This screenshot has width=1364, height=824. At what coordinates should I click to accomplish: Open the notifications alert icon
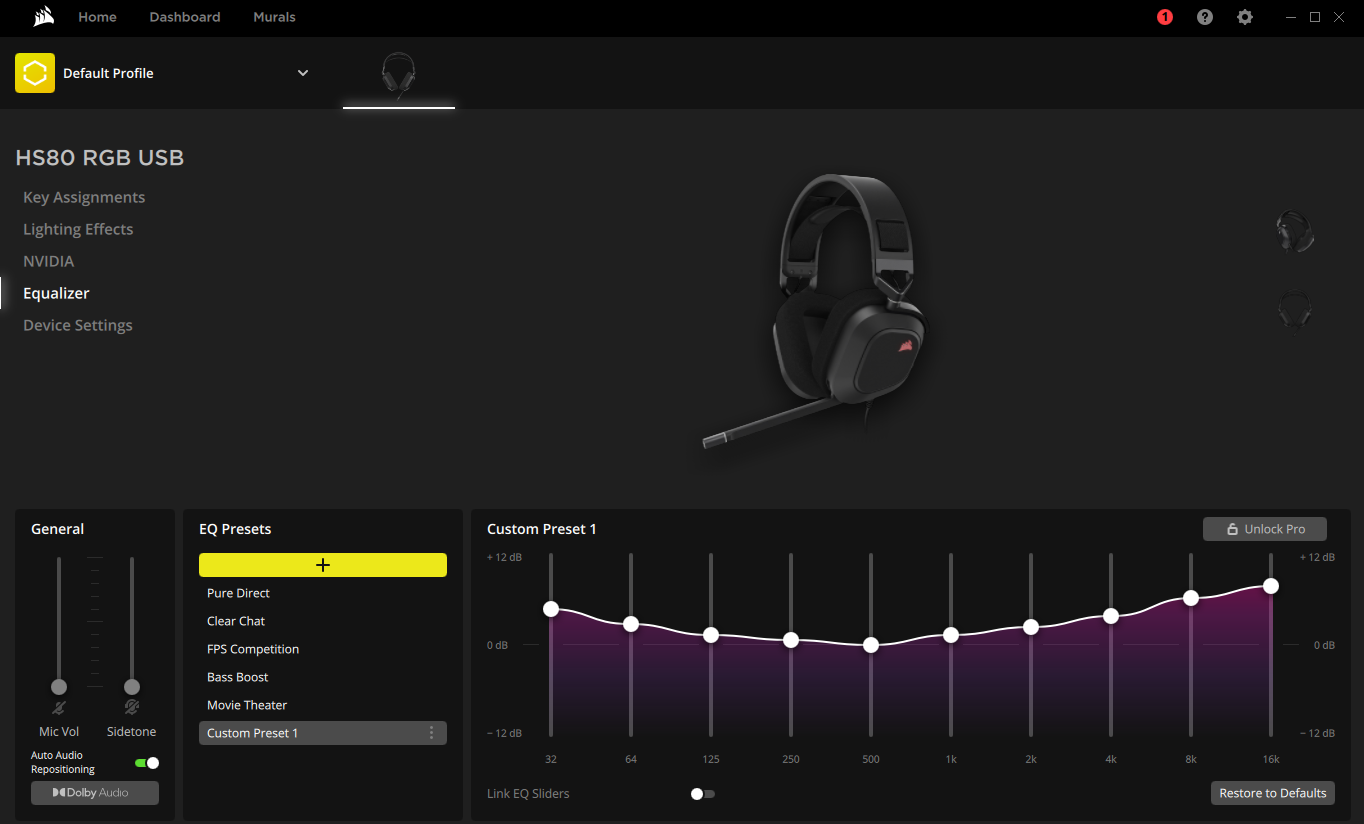pos(1165,17)
